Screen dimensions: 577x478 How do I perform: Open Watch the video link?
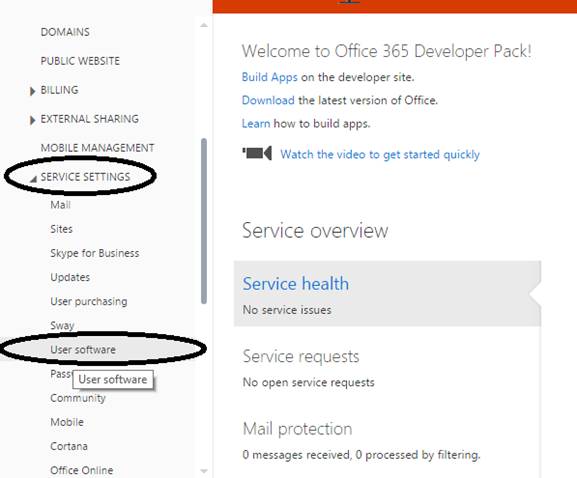380,155
